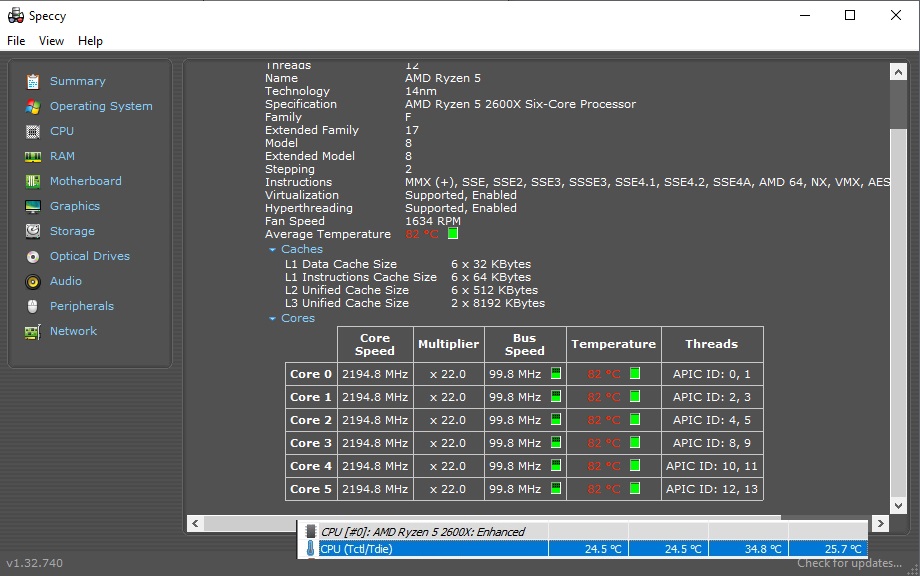Click the Operating System Windows flag icon
Screen dimensions: 920x576
[33, 107]
